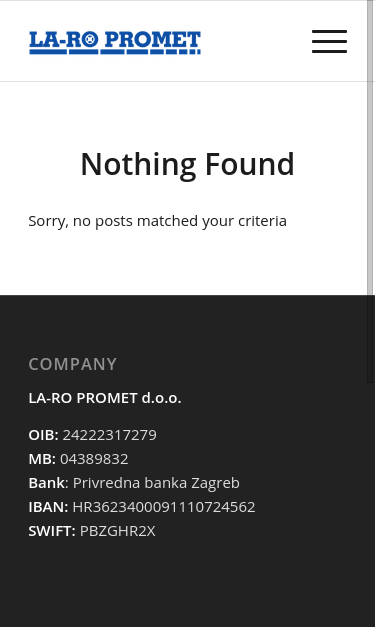Image resolution: width=375 pixels, height=627 pixels.
Task: Click the COMPANY footer heading
Action: coord(73,364)
